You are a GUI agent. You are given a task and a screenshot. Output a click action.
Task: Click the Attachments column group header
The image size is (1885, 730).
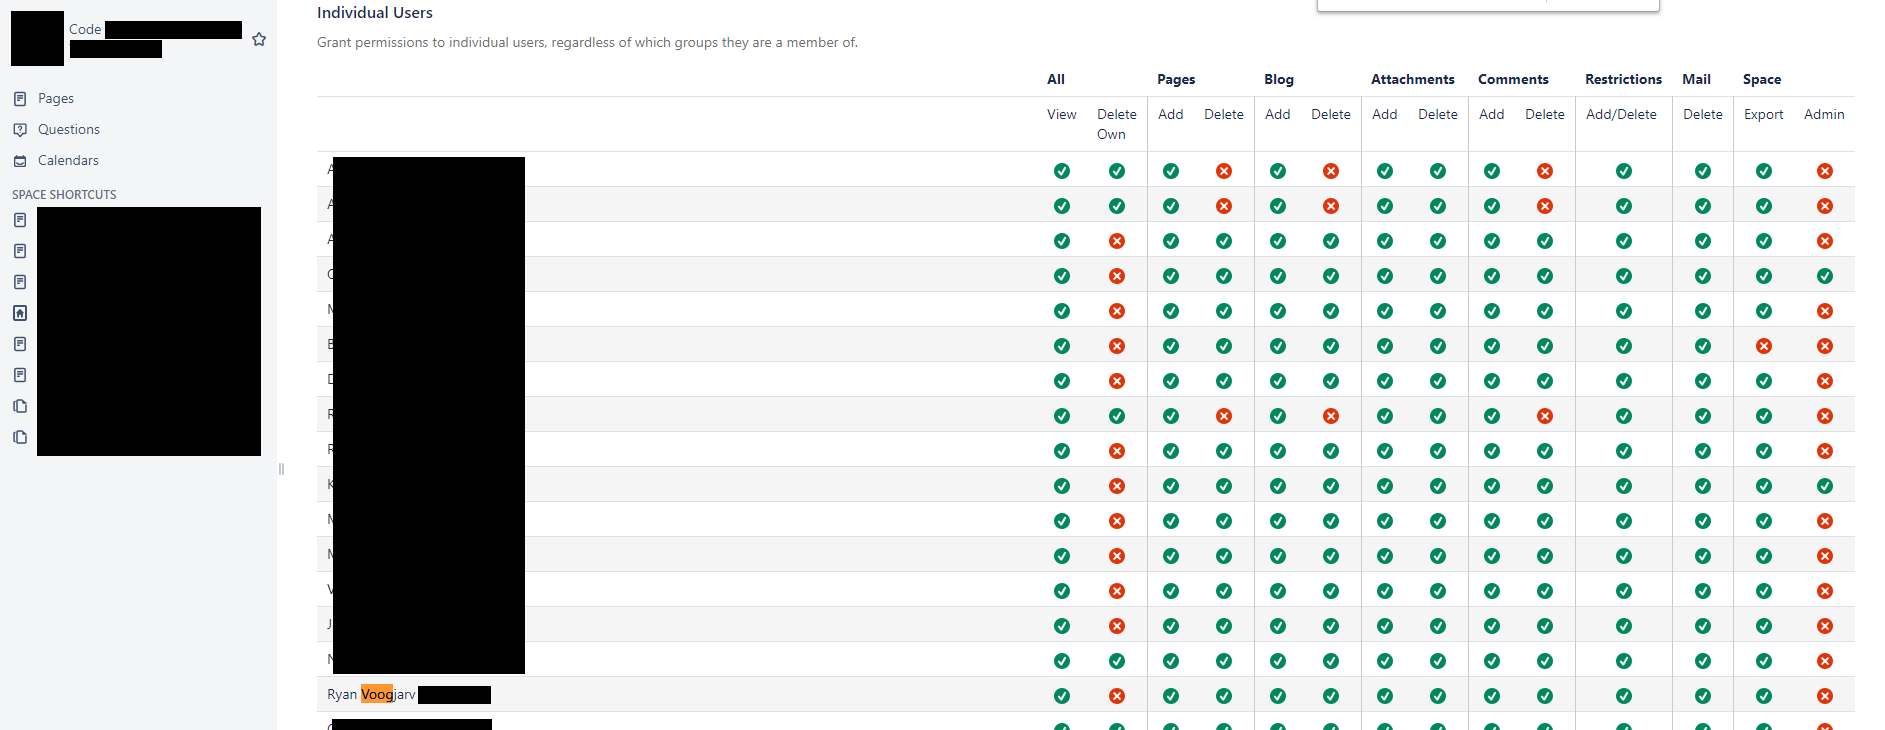1412,79
